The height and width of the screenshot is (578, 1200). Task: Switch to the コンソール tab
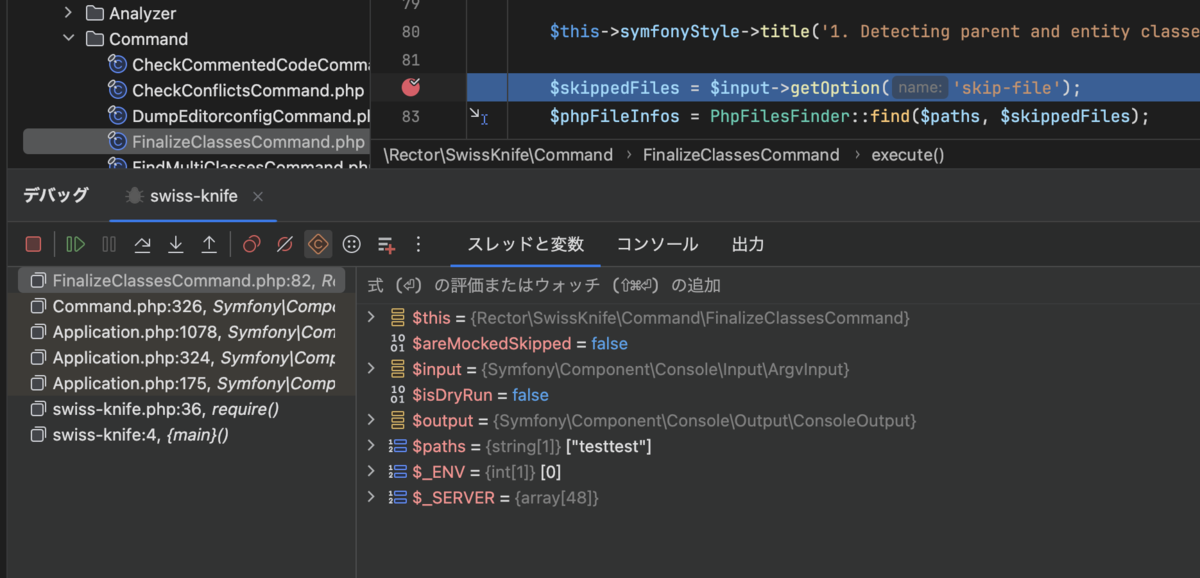click(x=657, y=244)
